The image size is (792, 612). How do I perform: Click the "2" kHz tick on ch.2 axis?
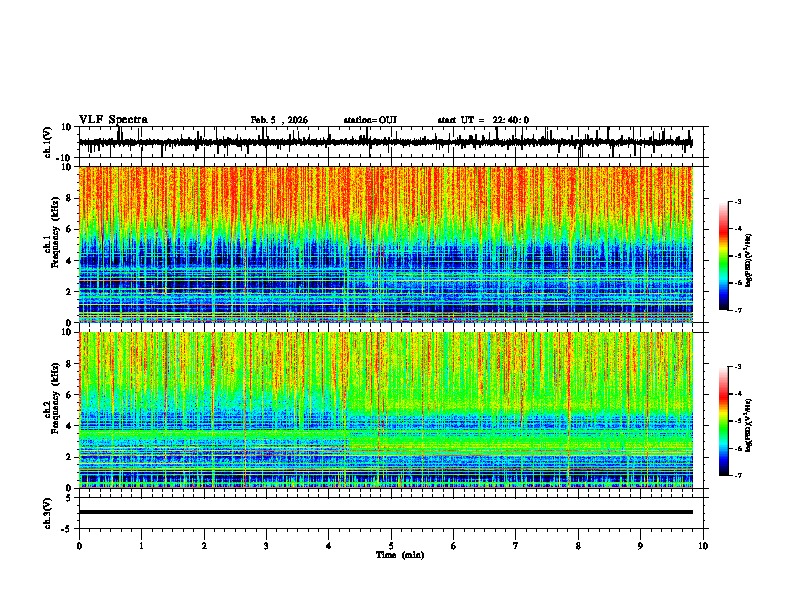coord(69,457)
